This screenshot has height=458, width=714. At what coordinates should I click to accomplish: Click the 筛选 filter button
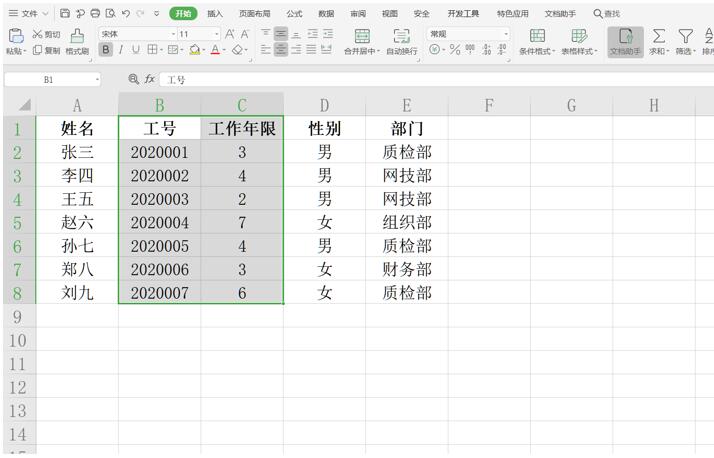point(685,41)
